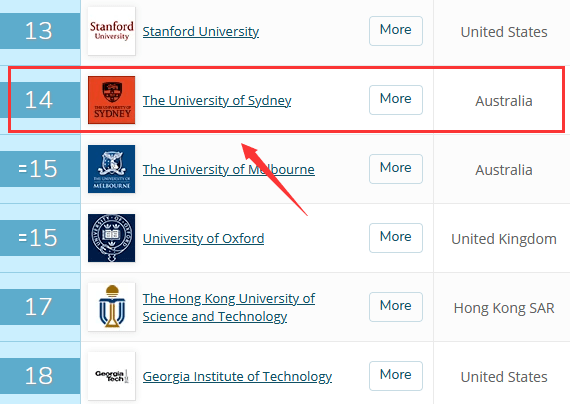Click the University of Oxford crest

click(111, 238)
